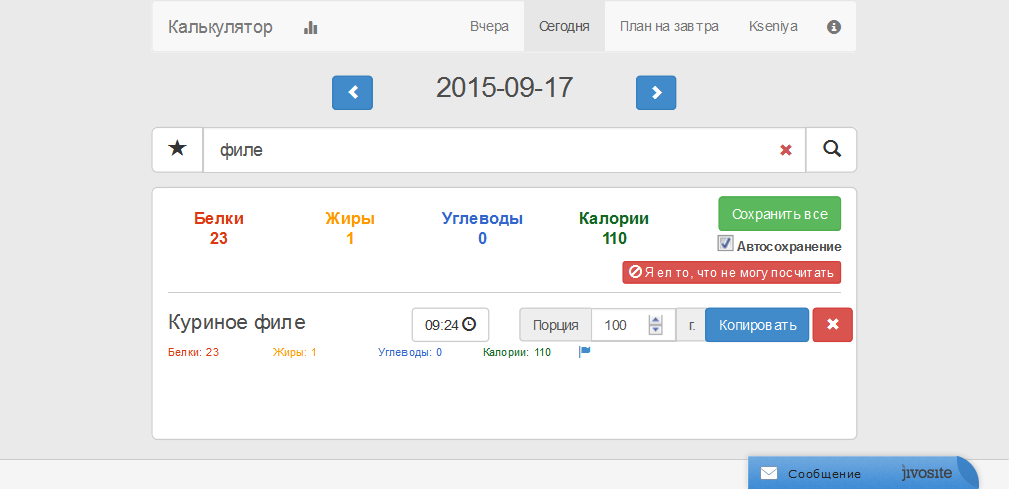Go to previous day with left arrow

(x=352, y=93)
